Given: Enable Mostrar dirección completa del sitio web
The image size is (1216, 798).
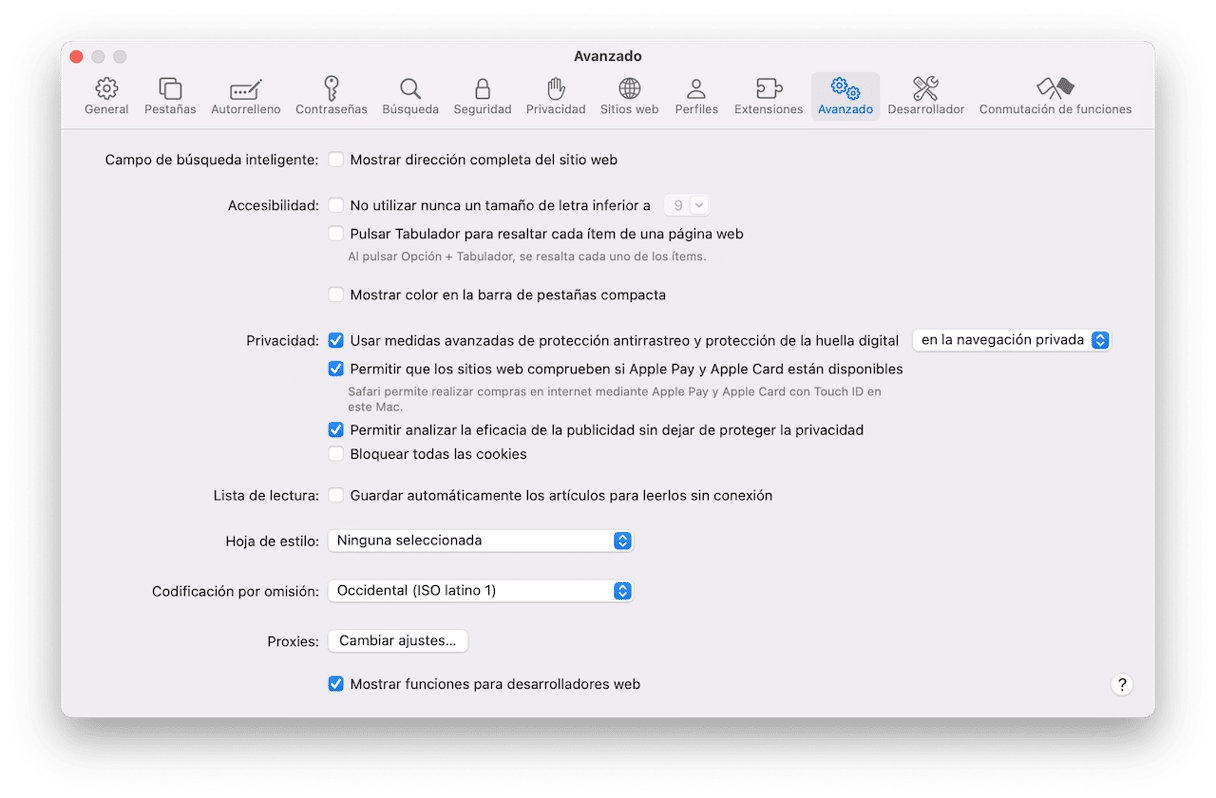Looking at the screenshot, I should [336, 160].
